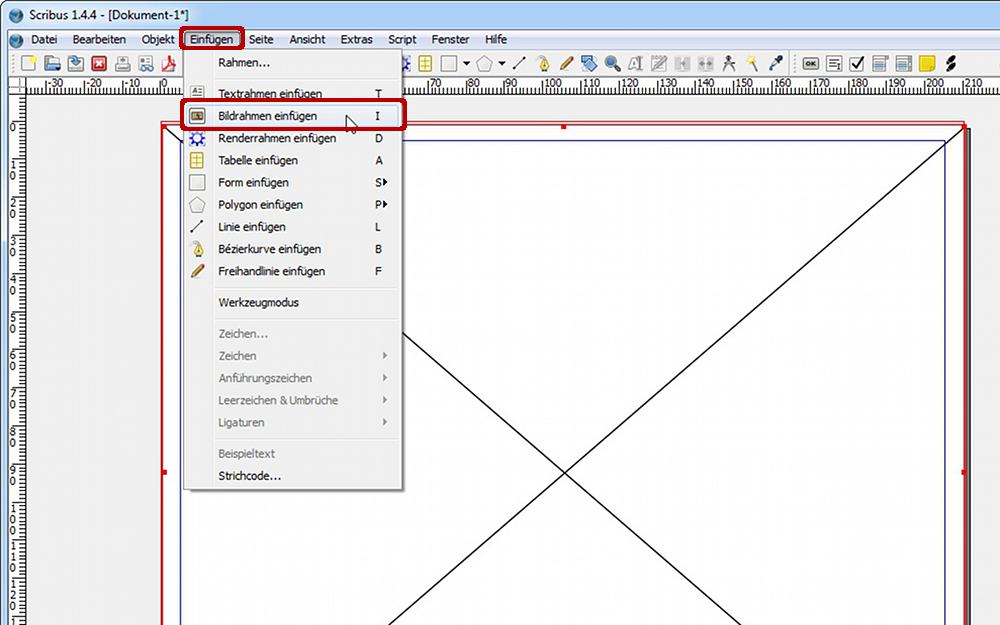The height and width of the screenshot is (625, 1000).
Task: Choose Linie einfügen menu entry
Action: click(293, 227)
